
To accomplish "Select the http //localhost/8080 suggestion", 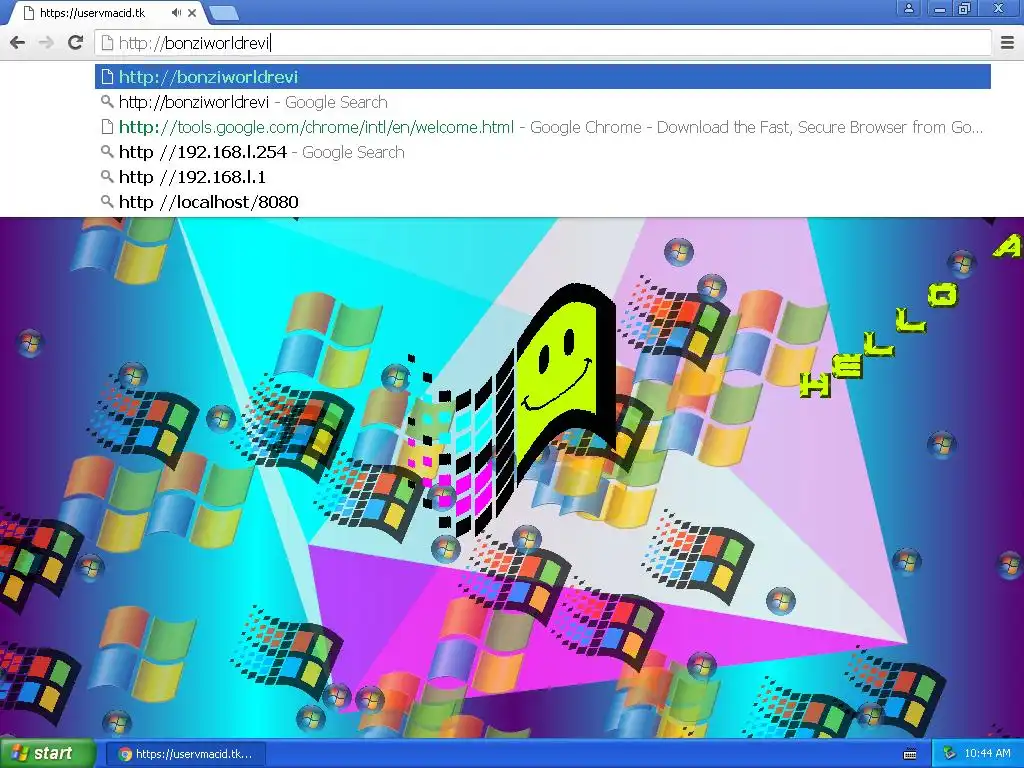I will click(543, 202).
